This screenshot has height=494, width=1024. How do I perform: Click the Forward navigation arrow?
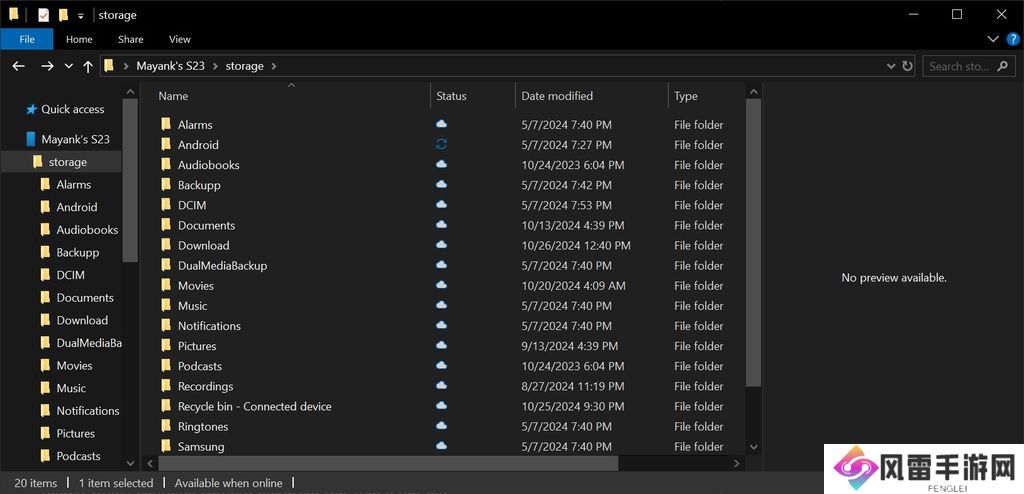(47, 66)
